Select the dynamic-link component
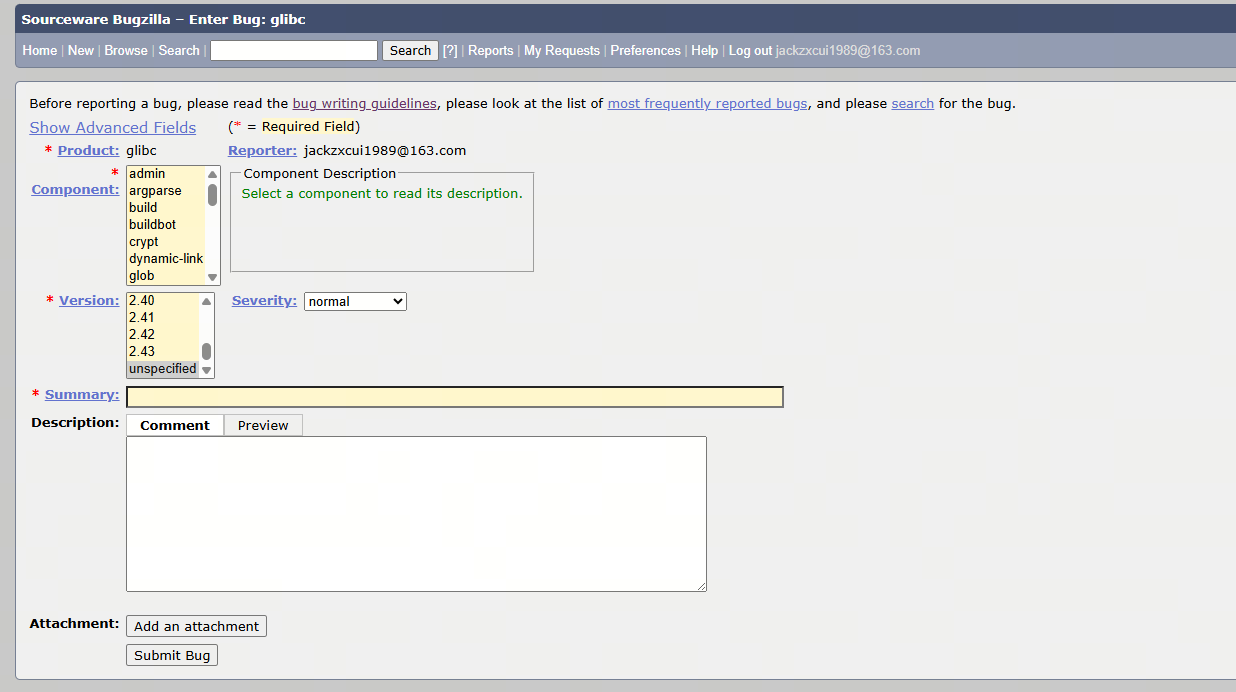1236x692 pixels. [166, 259]
